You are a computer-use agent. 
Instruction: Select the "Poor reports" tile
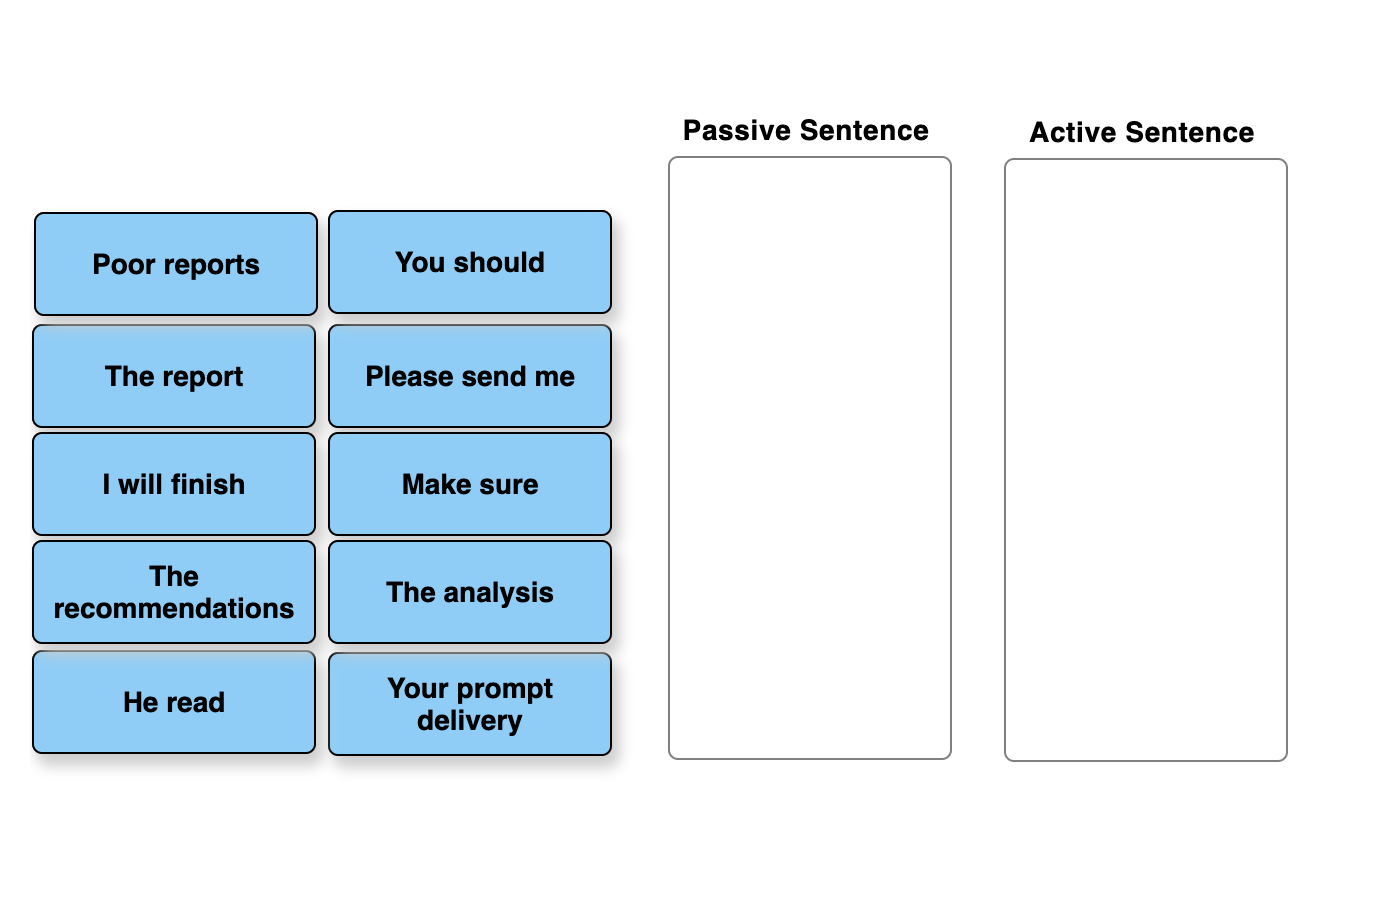[x=175, y=263]
